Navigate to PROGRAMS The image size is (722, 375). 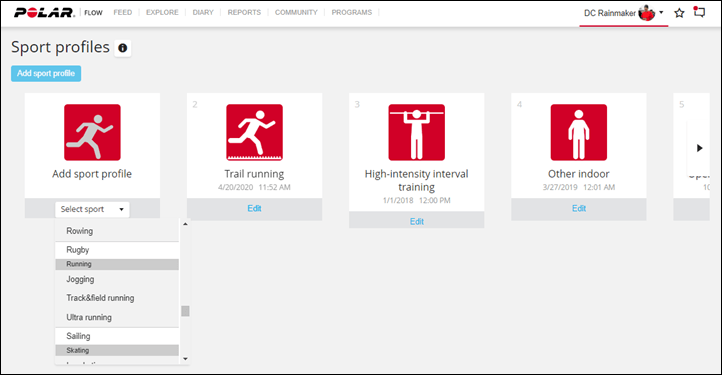point(352,12)
